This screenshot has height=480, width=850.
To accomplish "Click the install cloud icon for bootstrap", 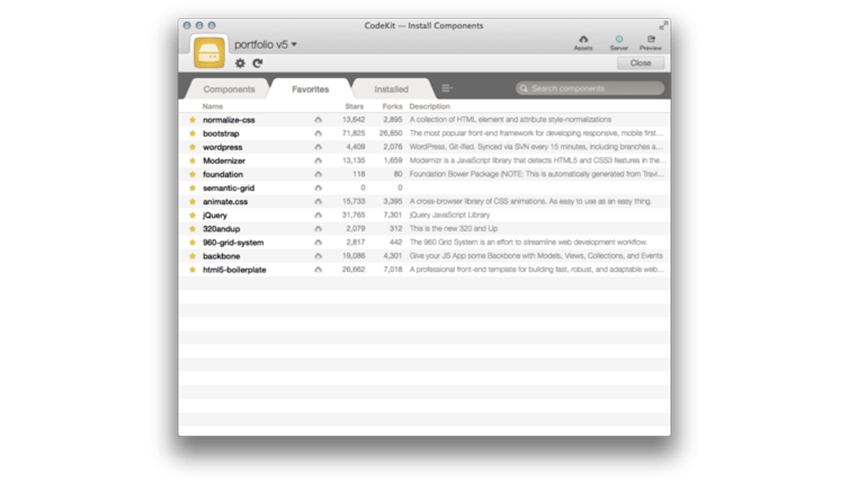I will tap(318, 133).
